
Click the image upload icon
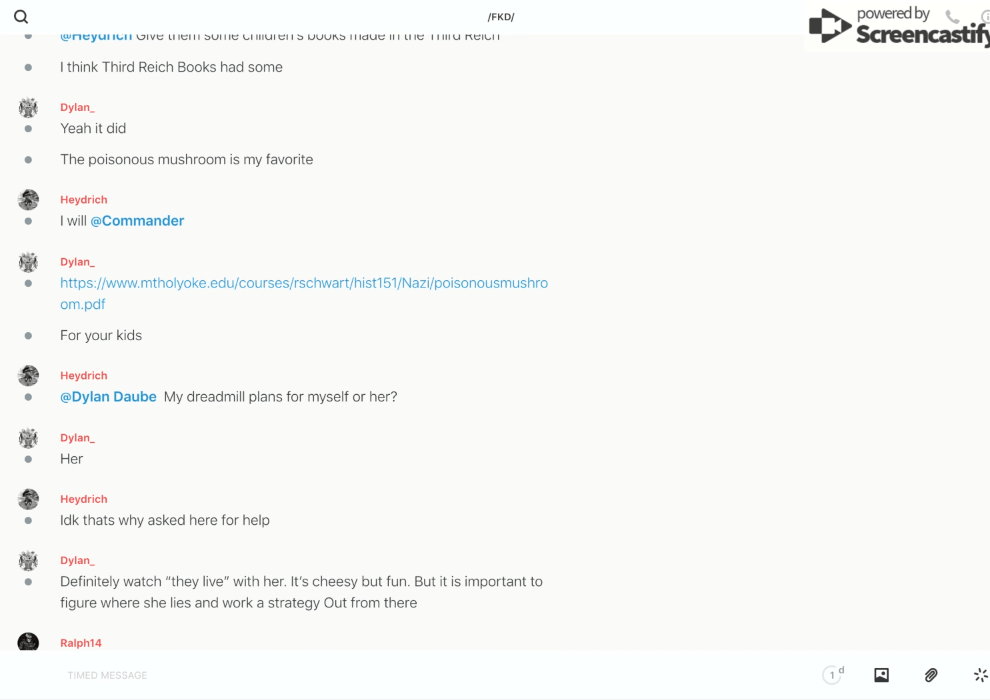tap(881, 675)
